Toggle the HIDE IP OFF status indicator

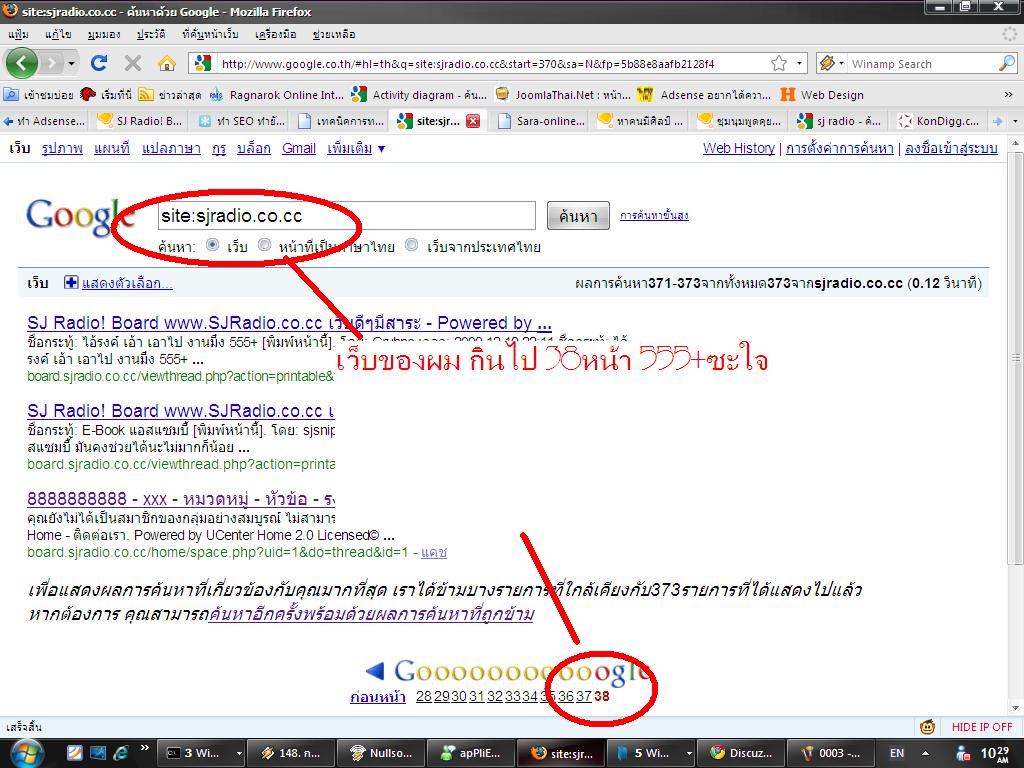click(x=982, y=727)
